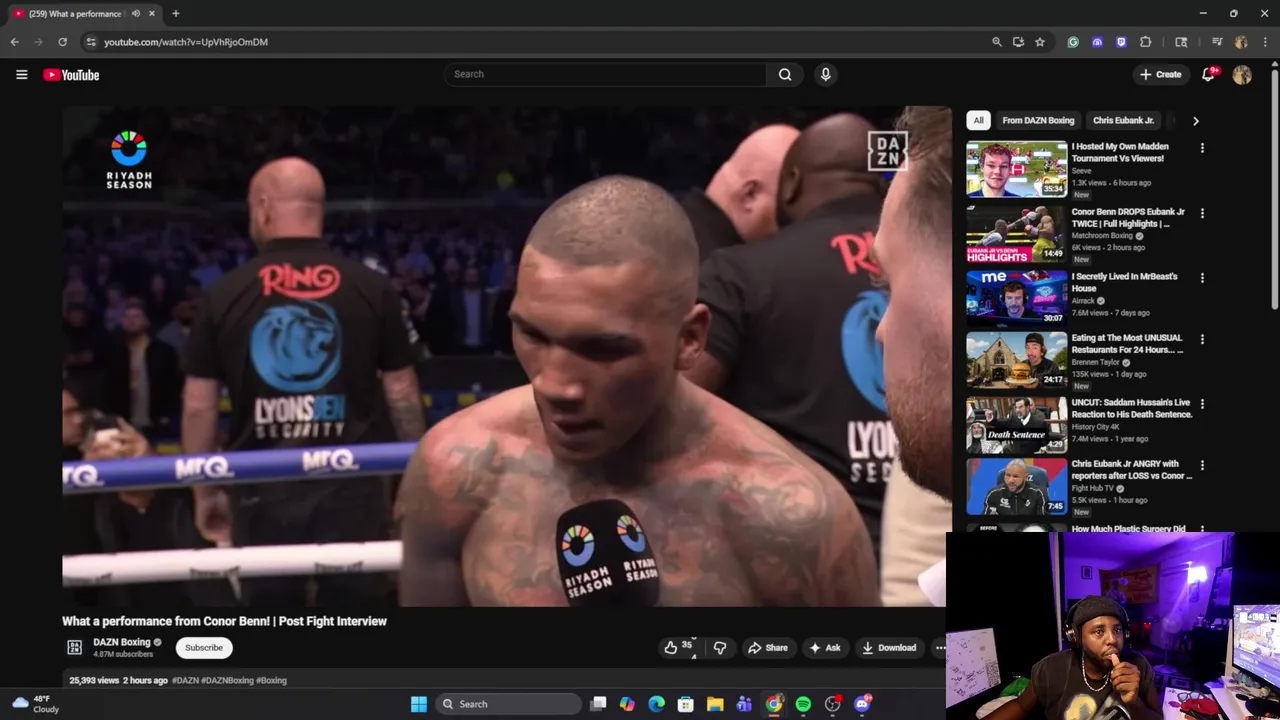Click the Create button

[x=1160, y=74]
